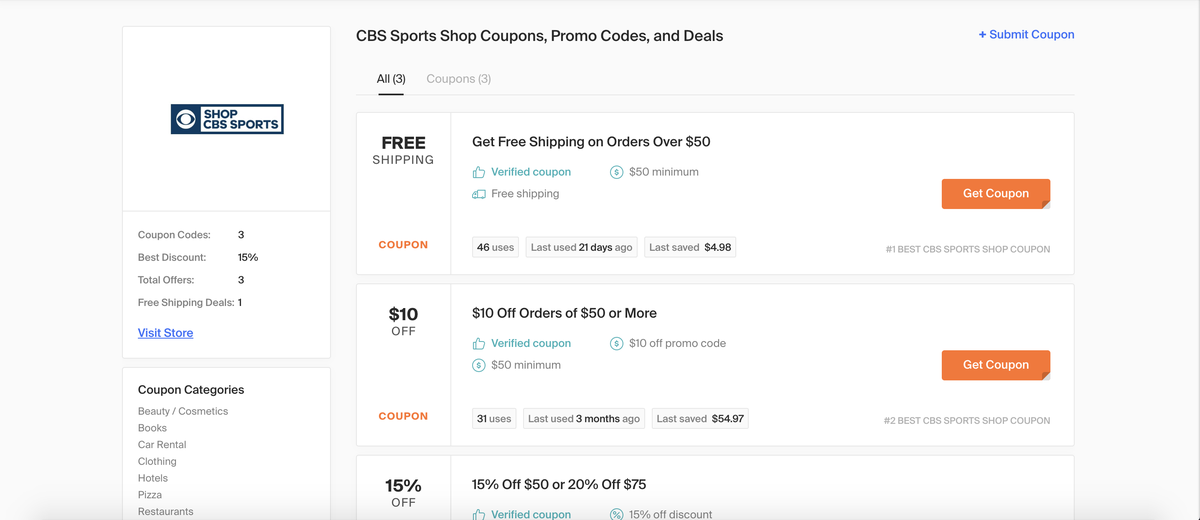1200x520 pixels.
Task: Switch to the All (3) tab
Action: tap(391, 79)
